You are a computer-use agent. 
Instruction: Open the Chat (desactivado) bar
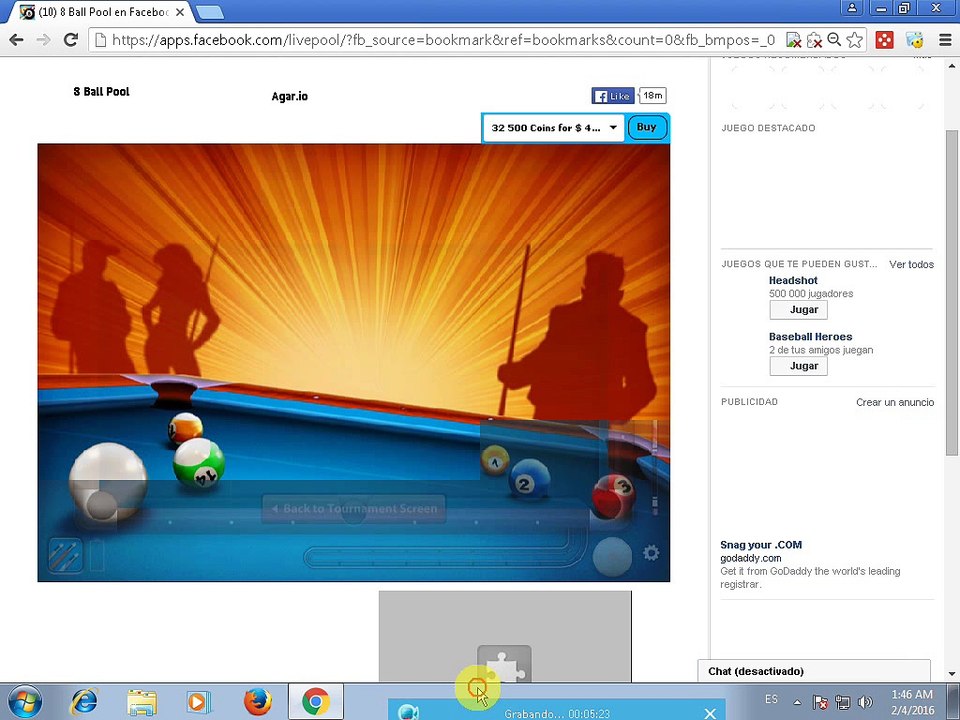pyautogui.click(x=814, y=672)
